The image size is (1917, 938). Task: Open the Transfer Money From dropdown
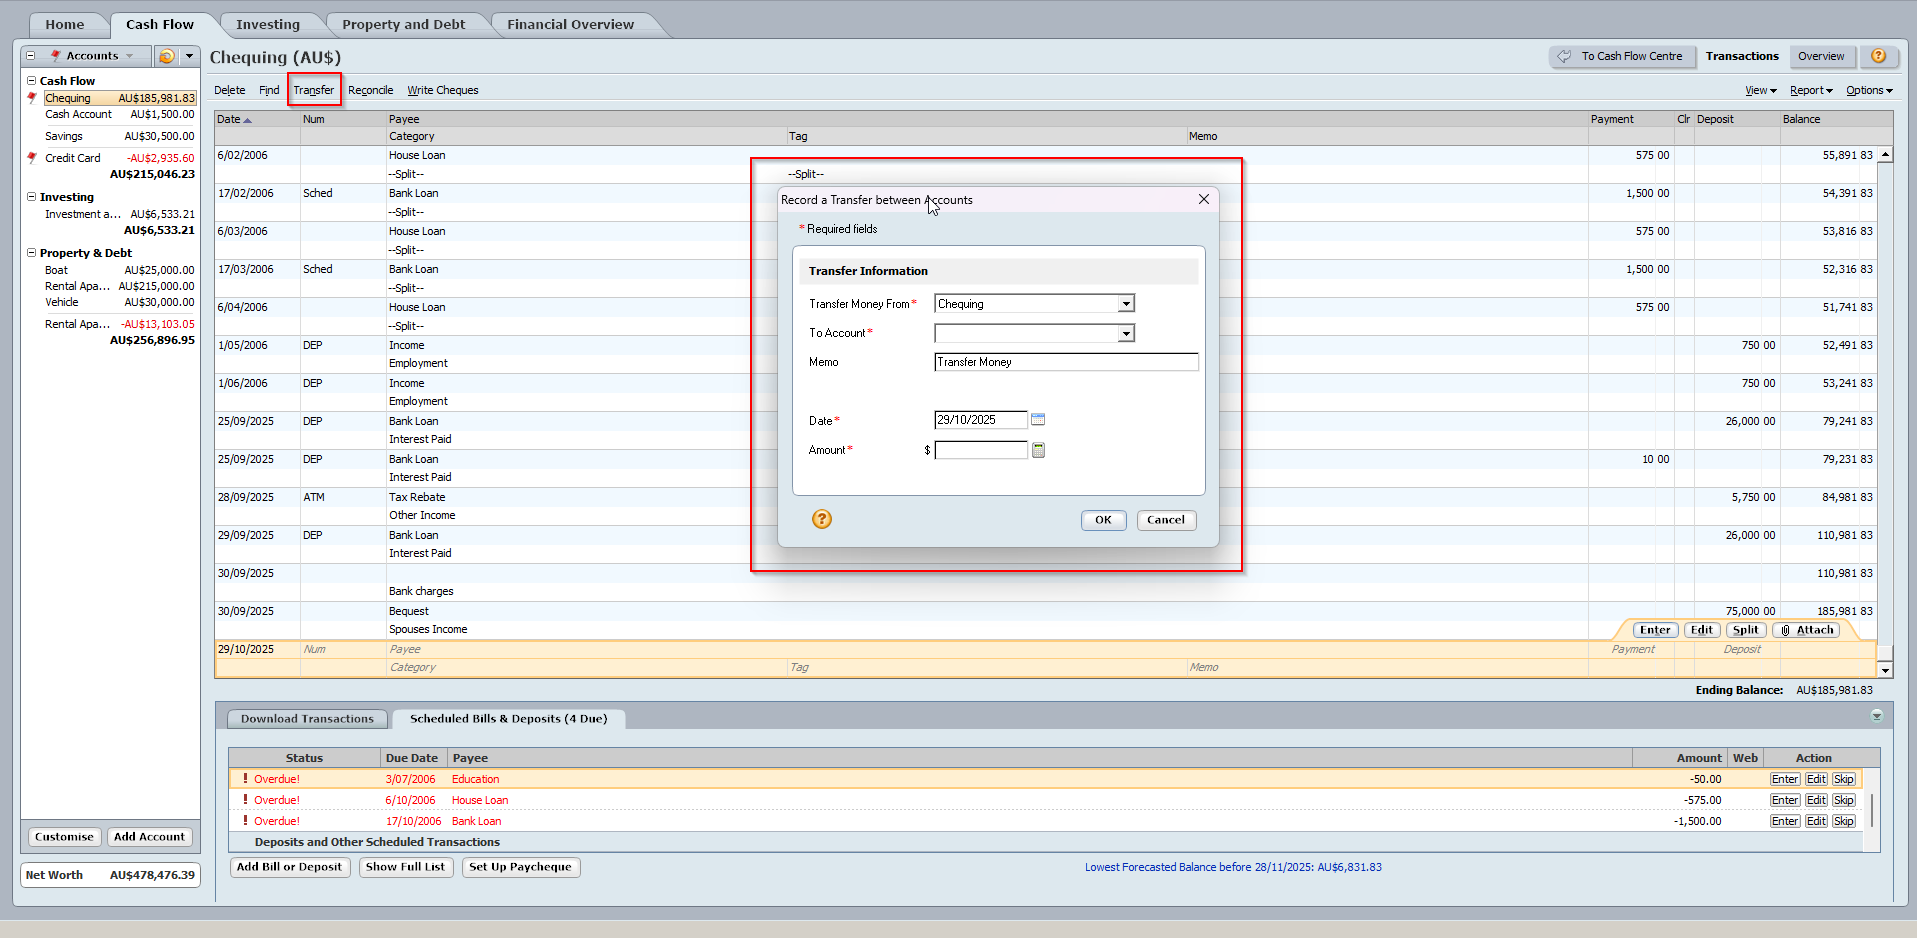1126,304
